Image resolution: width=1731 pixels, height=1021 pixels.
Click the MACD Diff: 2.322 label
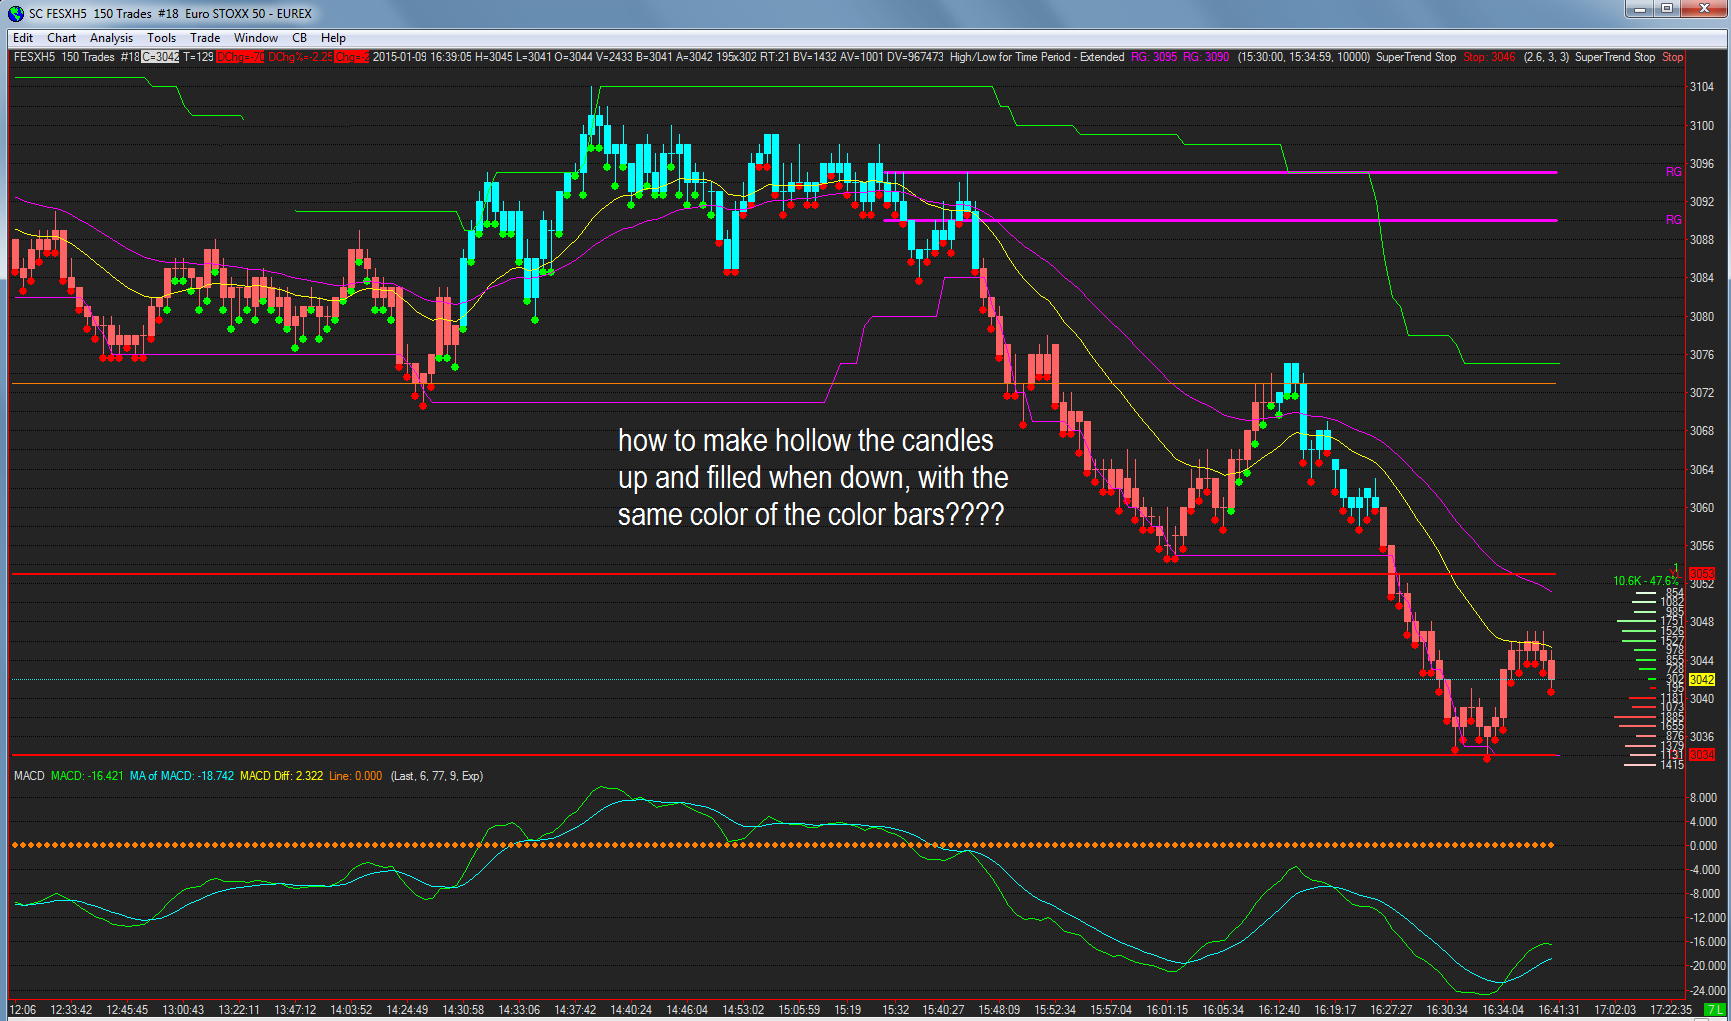point(281,776)
